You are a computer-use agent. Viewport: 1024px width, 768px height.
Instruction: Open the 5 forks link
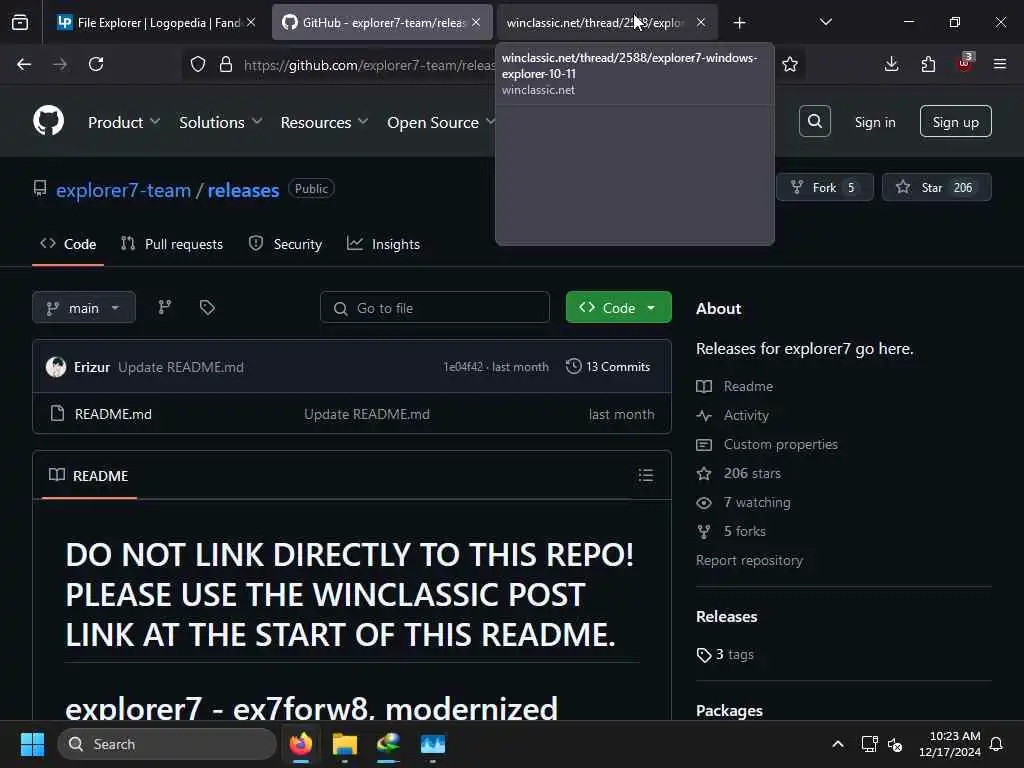[x=744, y=531]
